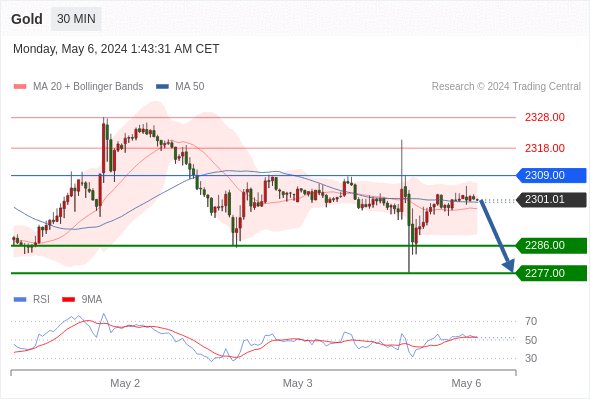The width and height of the screenshot is (590, 400).
Task: Click the 'MA 50' legend label
Action: (190, 87)
